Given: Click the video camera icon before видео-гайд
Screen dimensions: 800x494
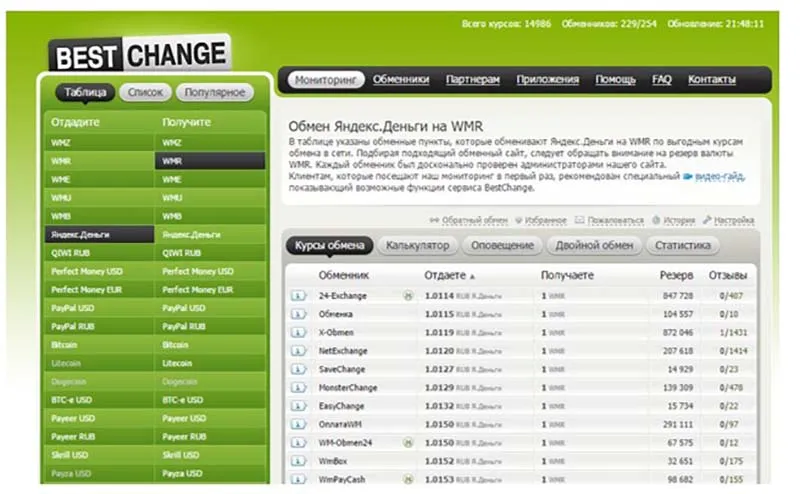Looking at the screenshot, I should (688, 177).
